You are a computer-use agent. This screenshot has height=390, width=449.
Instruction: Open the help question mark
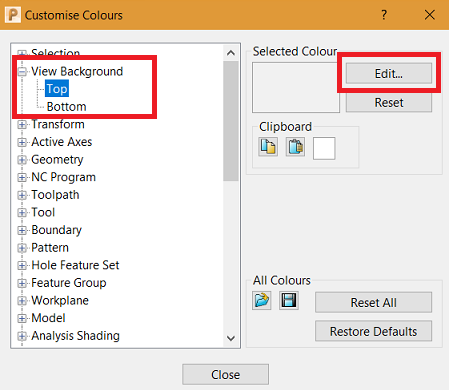point(384,15)
